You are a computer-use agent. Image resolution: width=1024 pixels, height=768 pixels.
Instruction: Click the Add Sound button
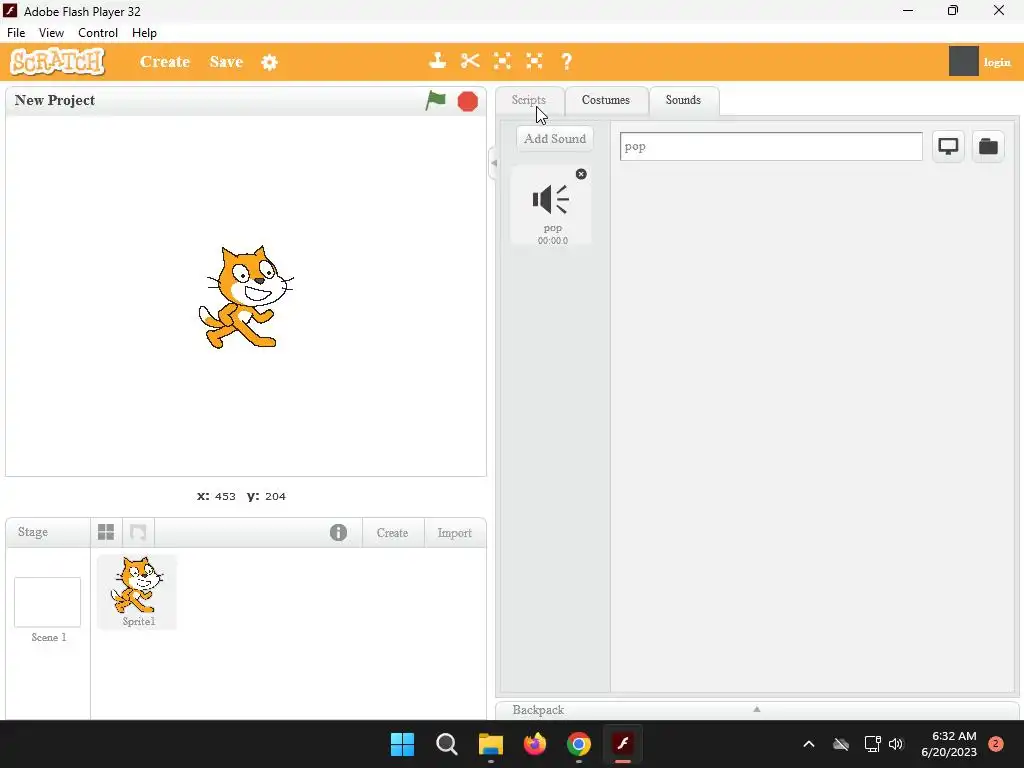click(x=555, y=138)
